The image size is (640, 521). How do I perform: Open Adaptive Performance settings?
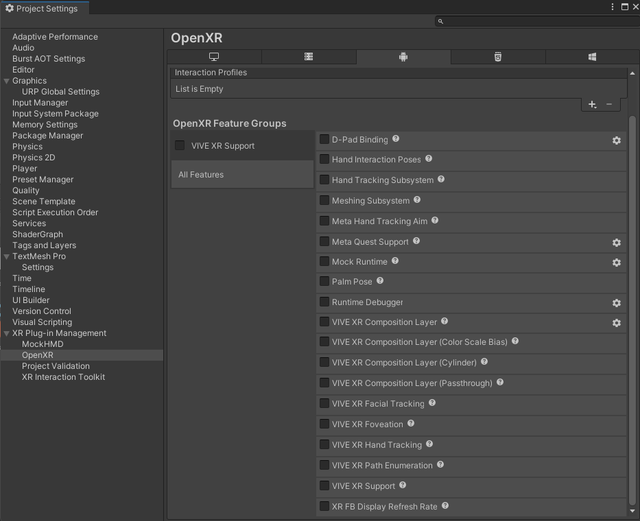click(55, 37)
